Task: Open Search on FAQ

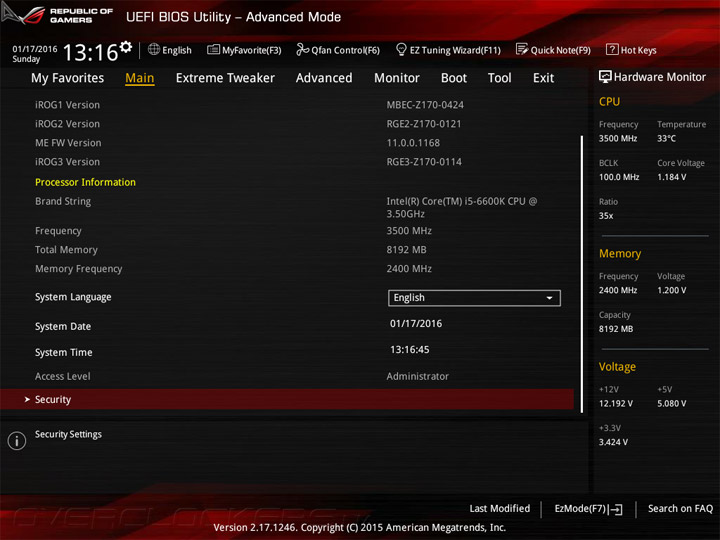Action: (680, 509)
